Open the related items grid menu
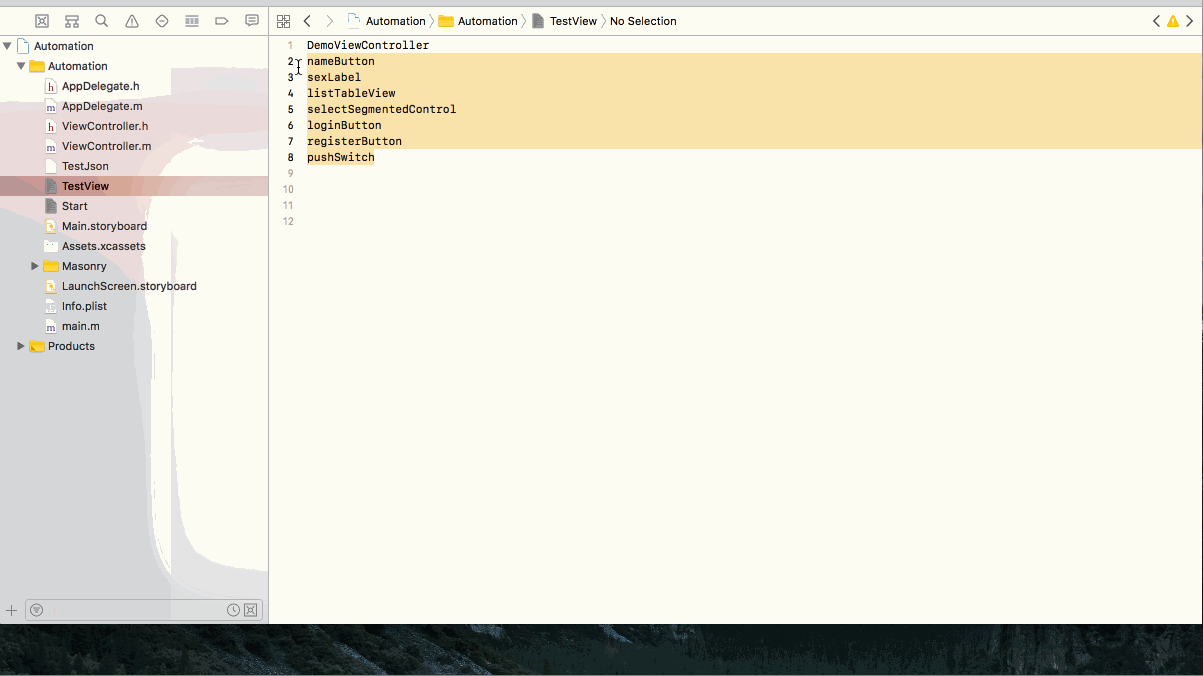Screen dimensions: 1203x676 click(x=283, y=21)
